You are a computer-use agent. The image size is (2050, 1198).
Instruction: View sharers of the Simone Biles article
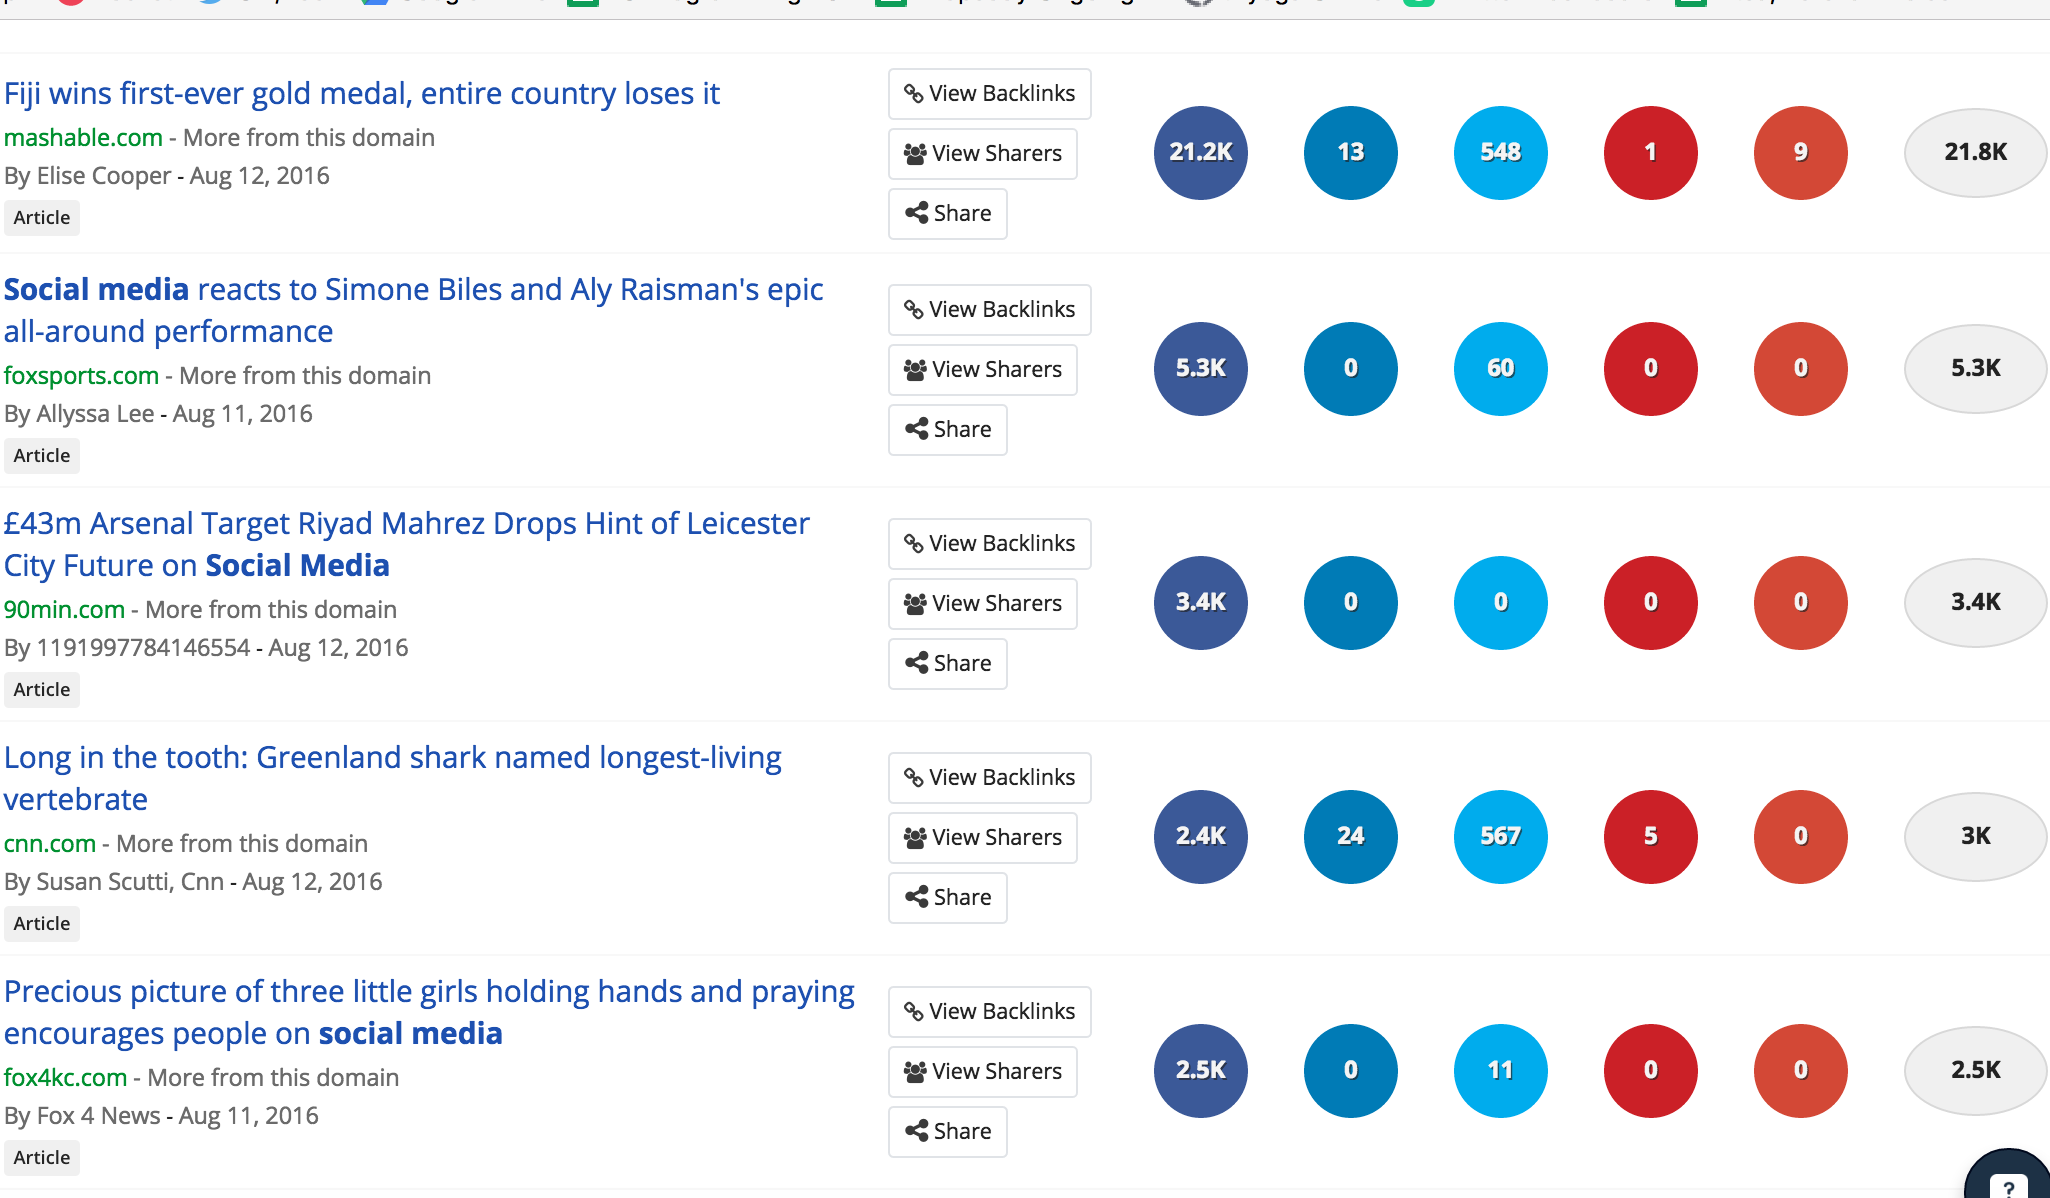pyautogui.click(x=982, y=370)
